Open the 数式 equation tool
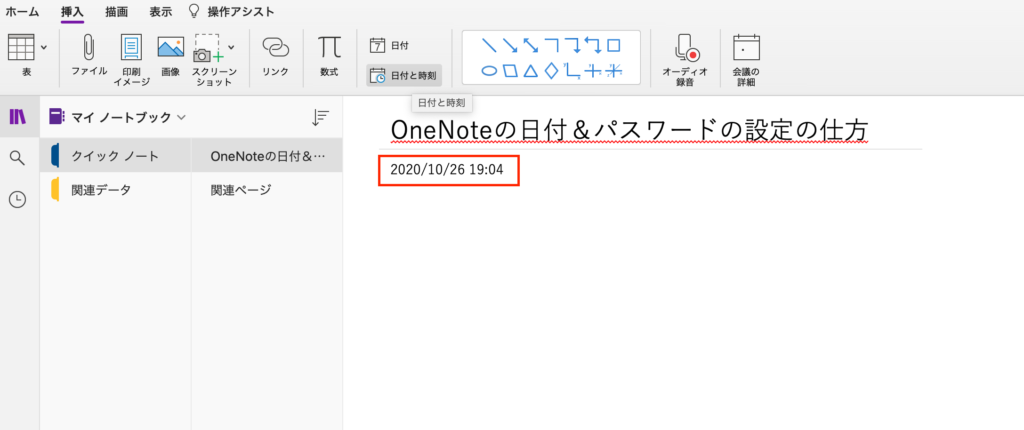 [329, 47]
